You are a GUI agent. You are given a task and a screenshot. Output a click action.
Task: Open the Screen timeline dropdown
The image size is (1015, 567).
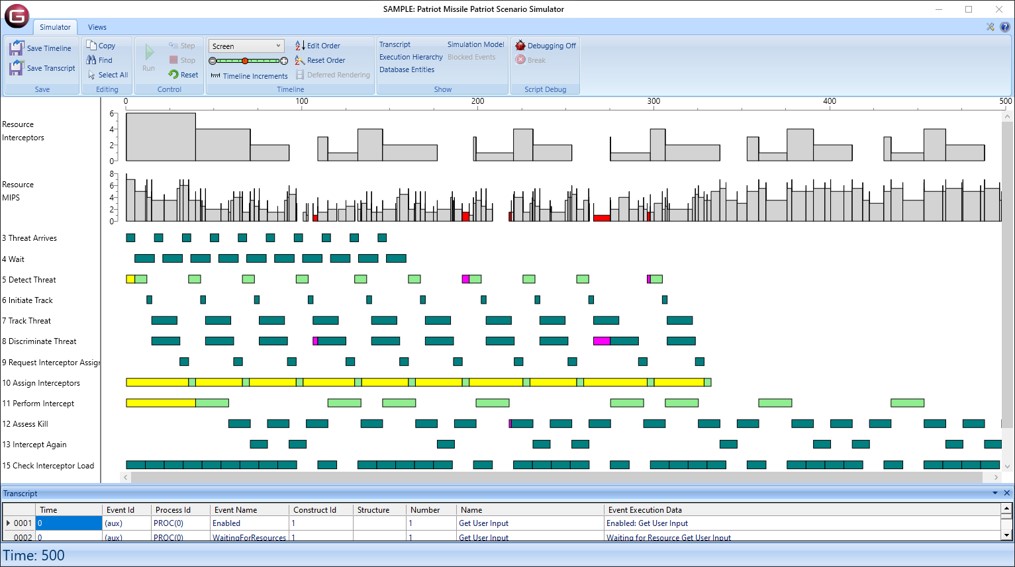click(278, 46)
